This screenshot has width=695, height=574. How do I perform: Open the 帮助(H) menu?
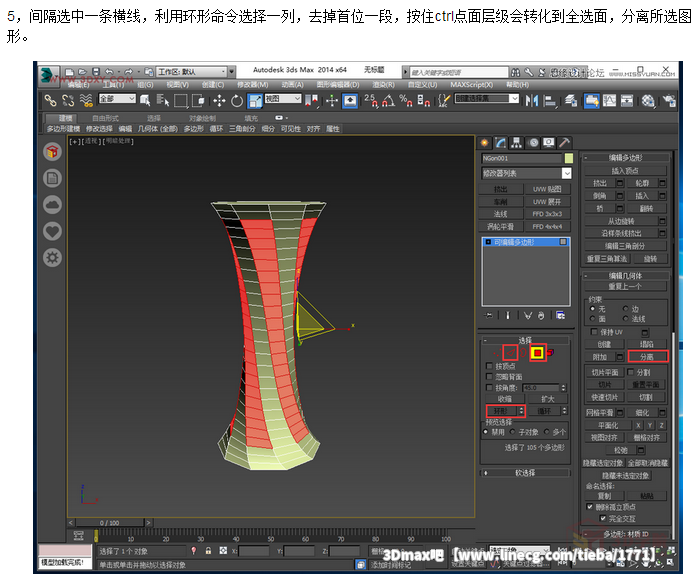(x=517, y=85)
